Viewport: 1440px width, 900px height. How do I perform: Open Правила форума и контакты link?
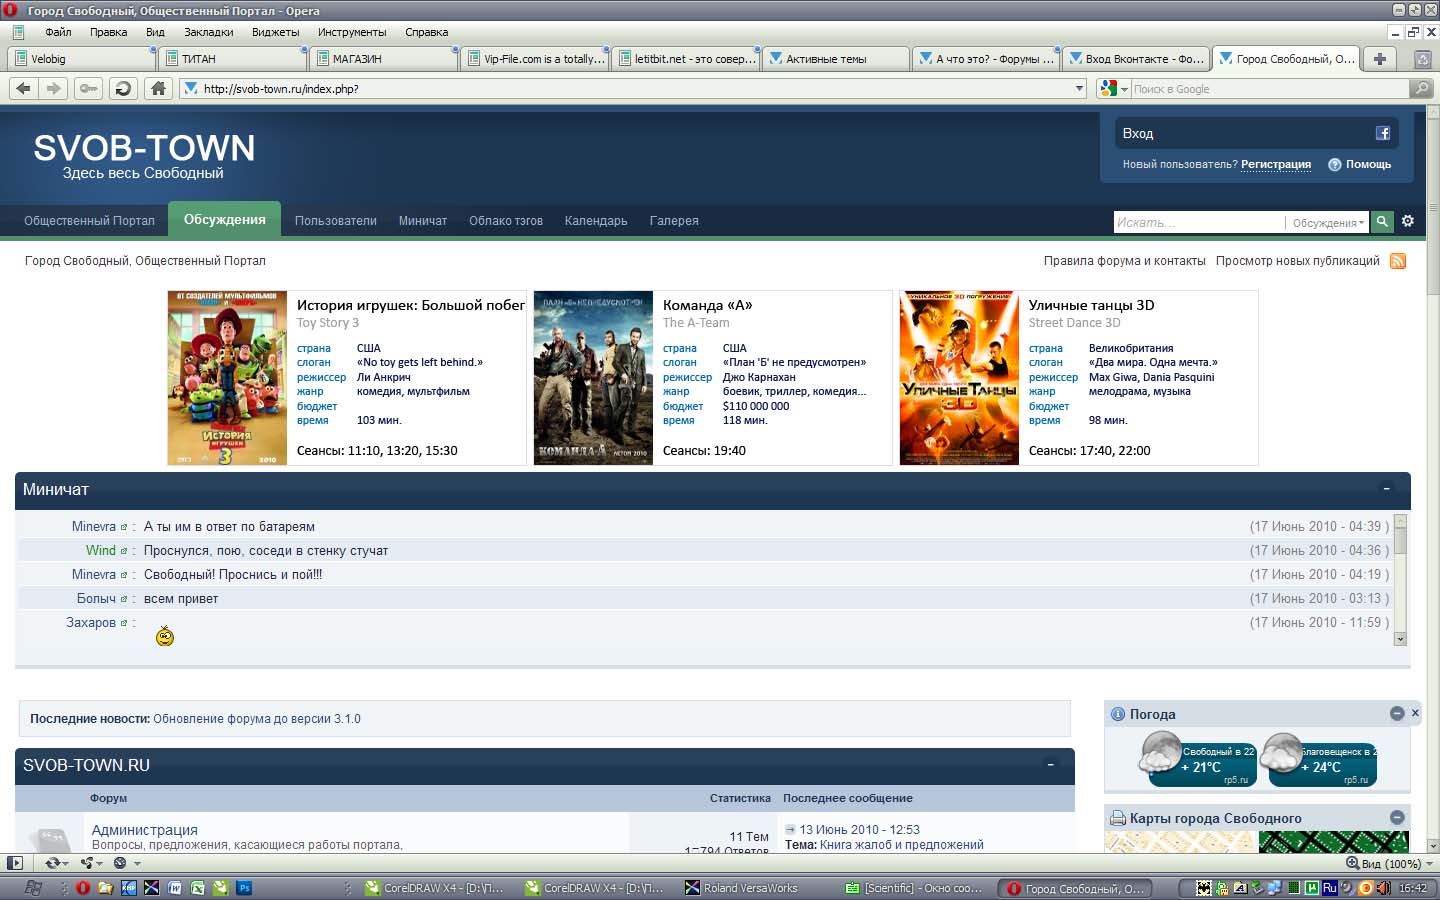(1125, 261)
